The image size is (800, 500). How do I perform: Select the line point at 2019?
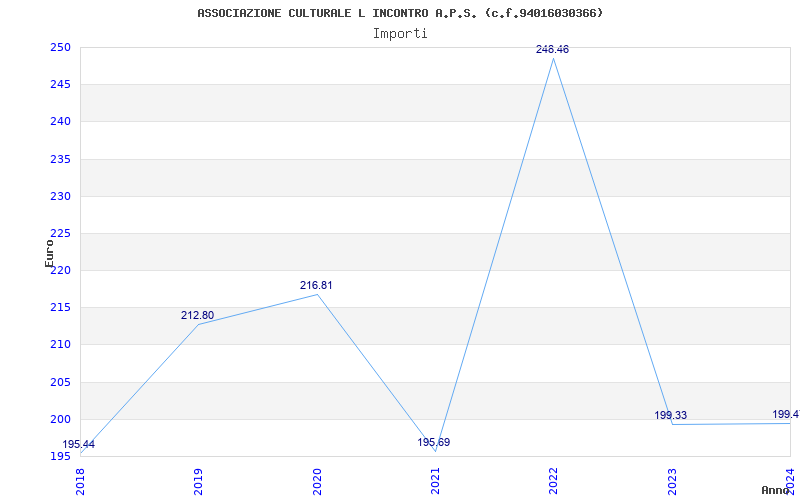pyautogui.click(x=198, y=324)
